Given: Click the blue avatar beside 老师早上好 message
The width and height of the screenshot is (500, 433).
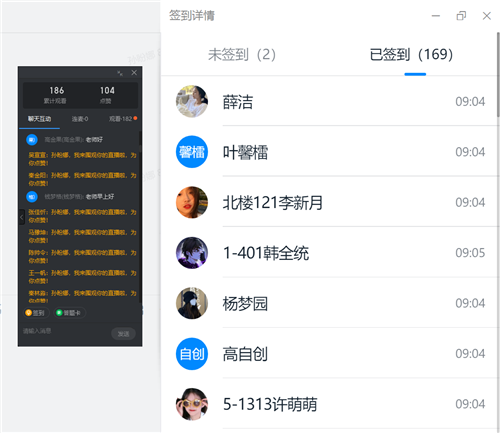Looking at the screenshot, I should coord(32,197).
